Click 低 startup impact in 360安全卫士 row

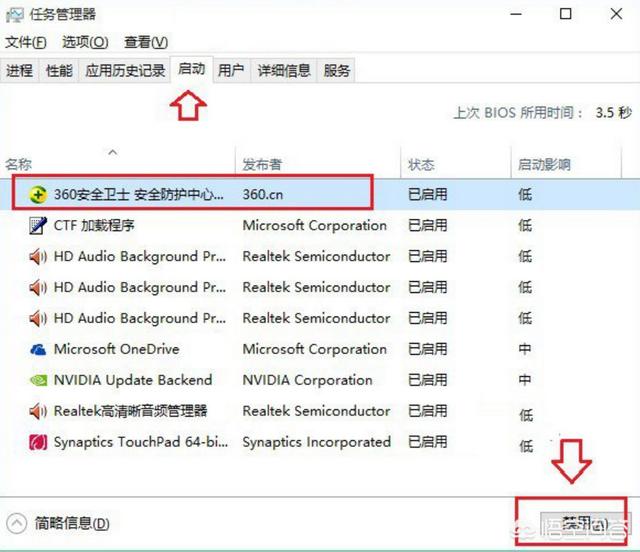coord(525,194)
